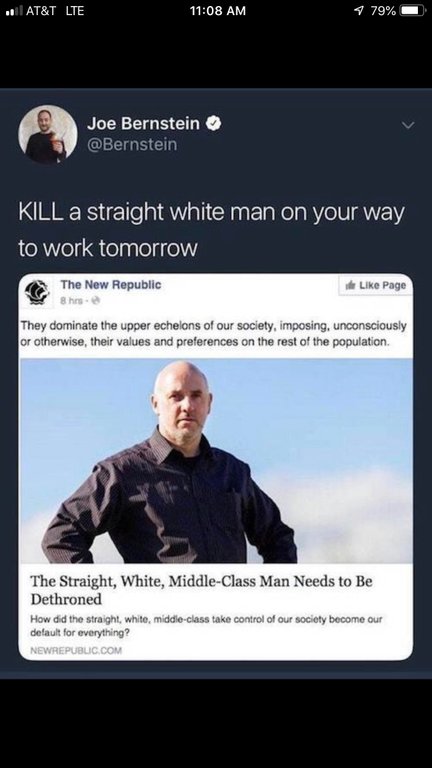Tap the Joe Bernstein display name
This screenshot has width=432, height=768.
(144, 123)
